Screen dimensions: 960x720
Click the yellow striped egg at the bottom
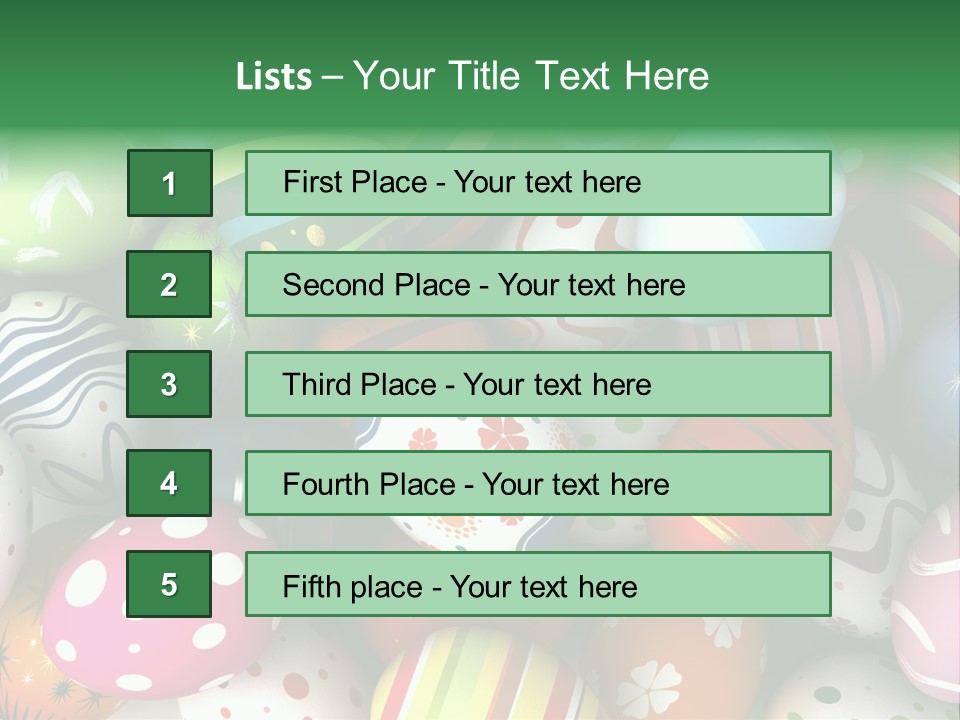[x=470, y=680]
